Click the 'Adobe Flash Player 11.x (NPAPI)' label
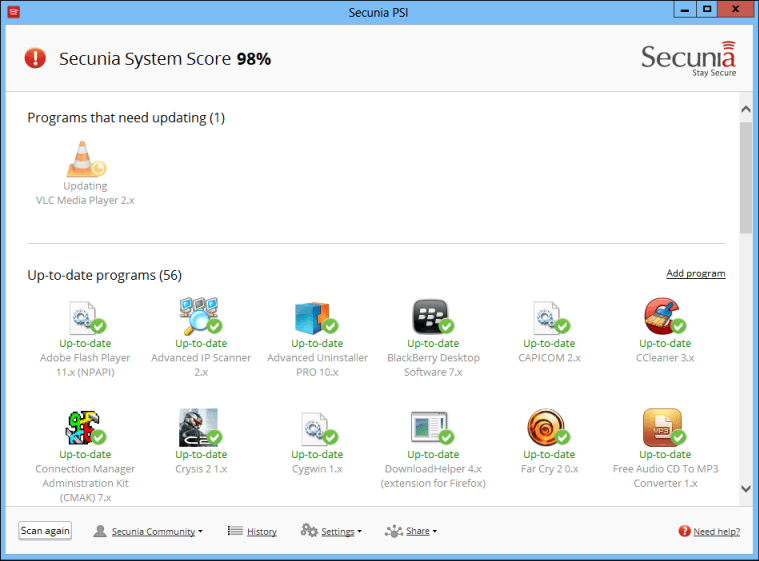 click(x=85, y=365)
